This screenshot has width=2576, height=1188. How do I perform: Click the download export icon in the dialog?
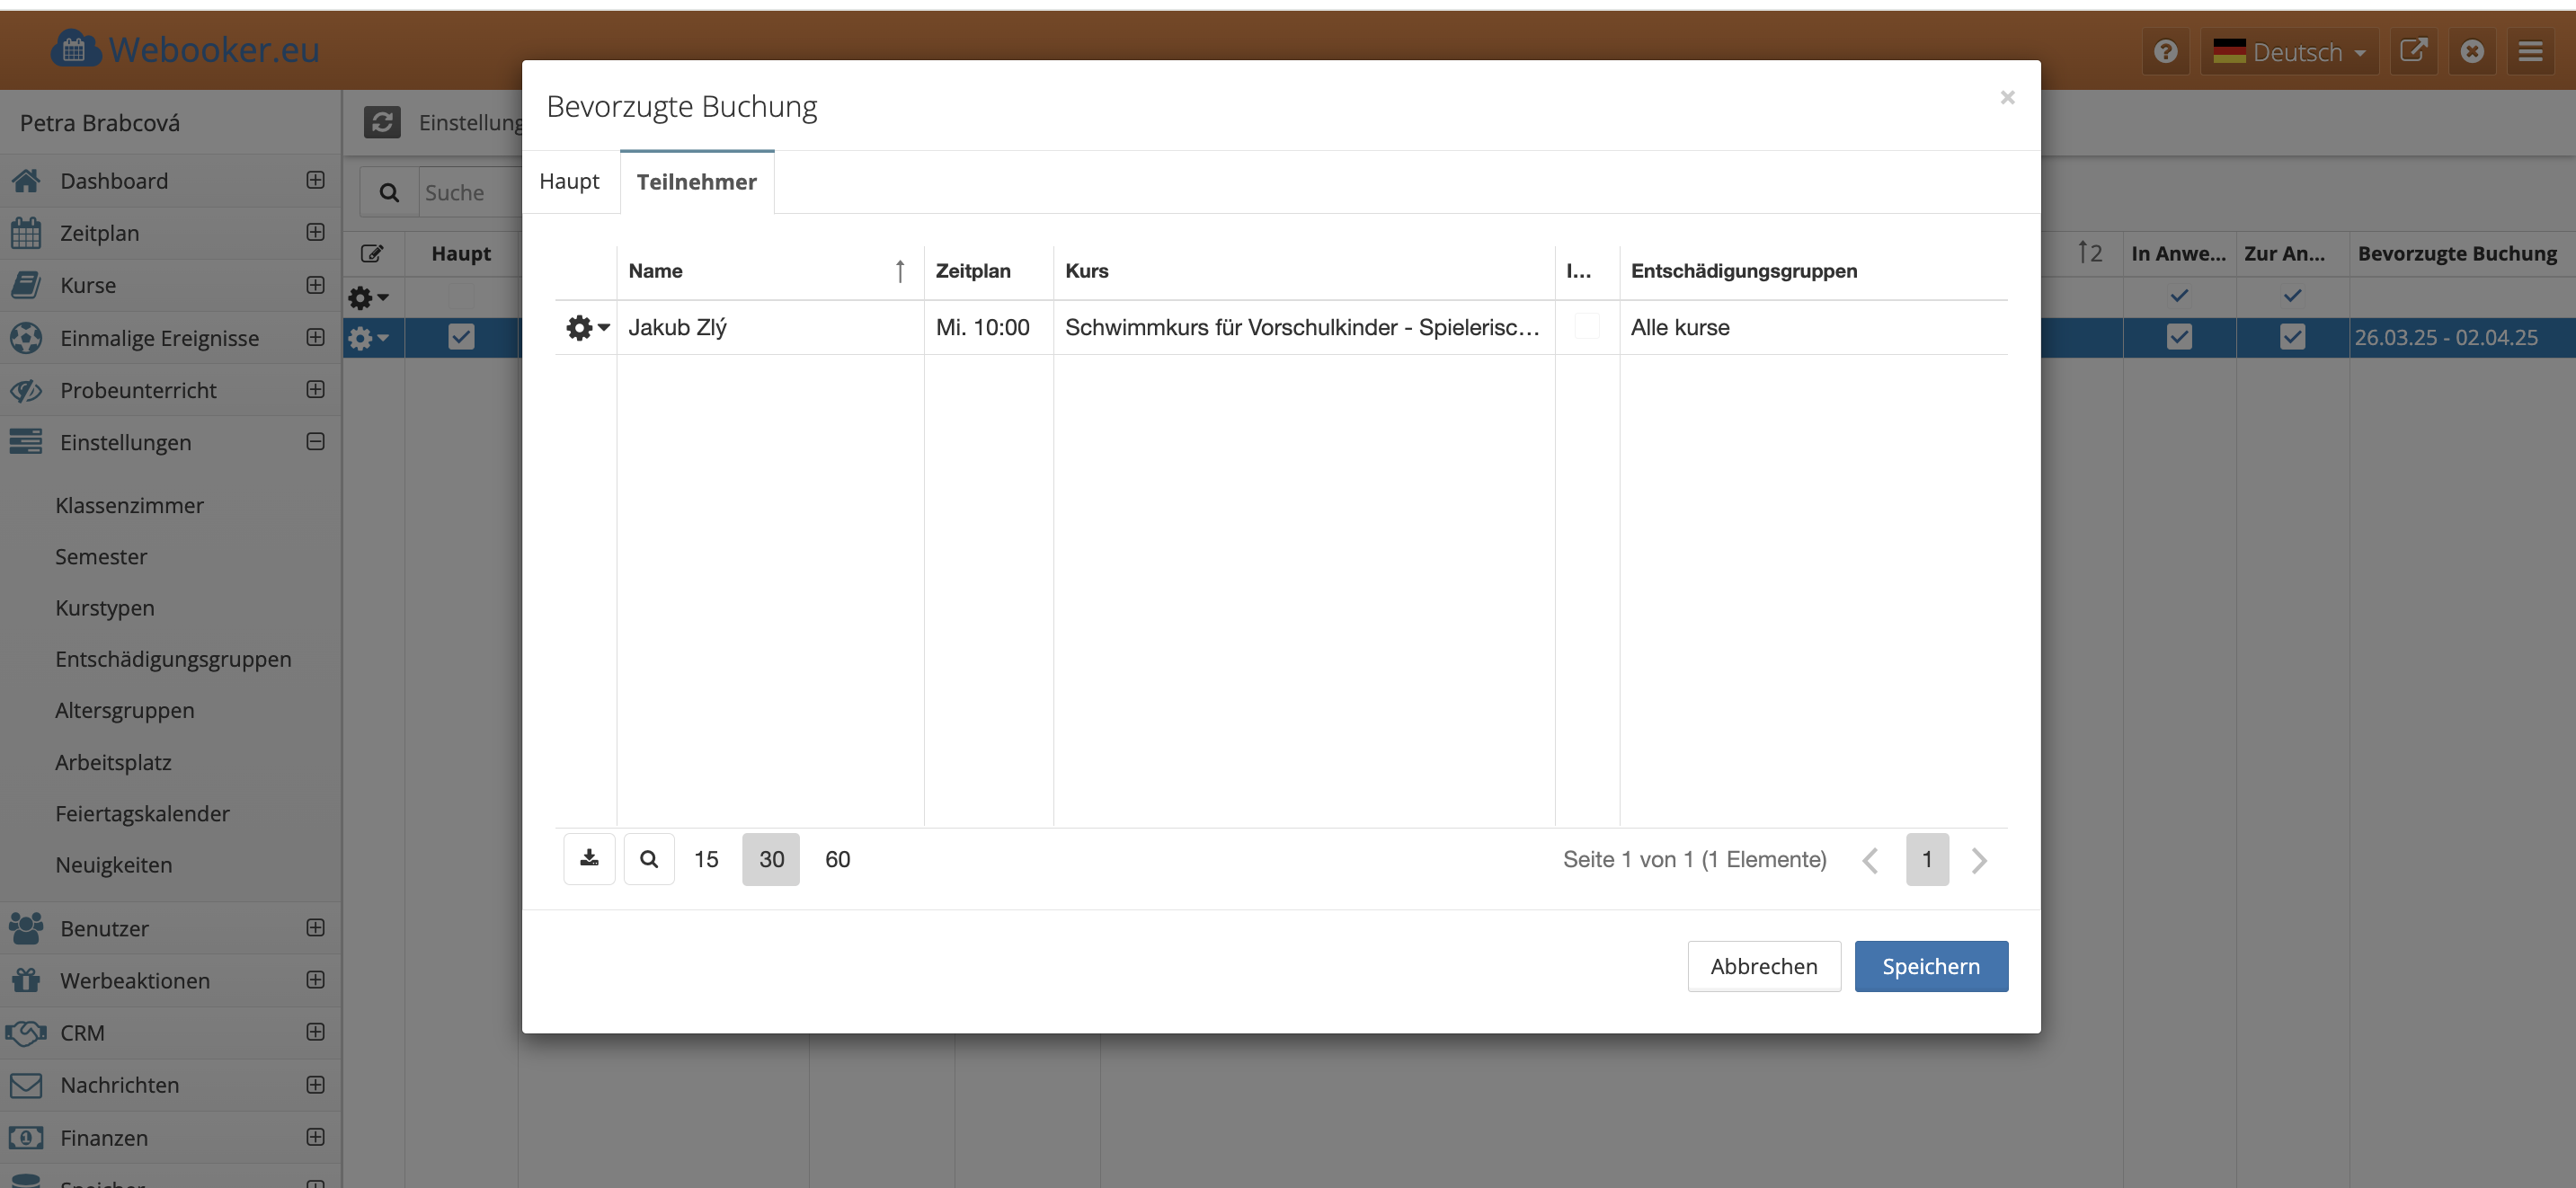tap(589, 859)
